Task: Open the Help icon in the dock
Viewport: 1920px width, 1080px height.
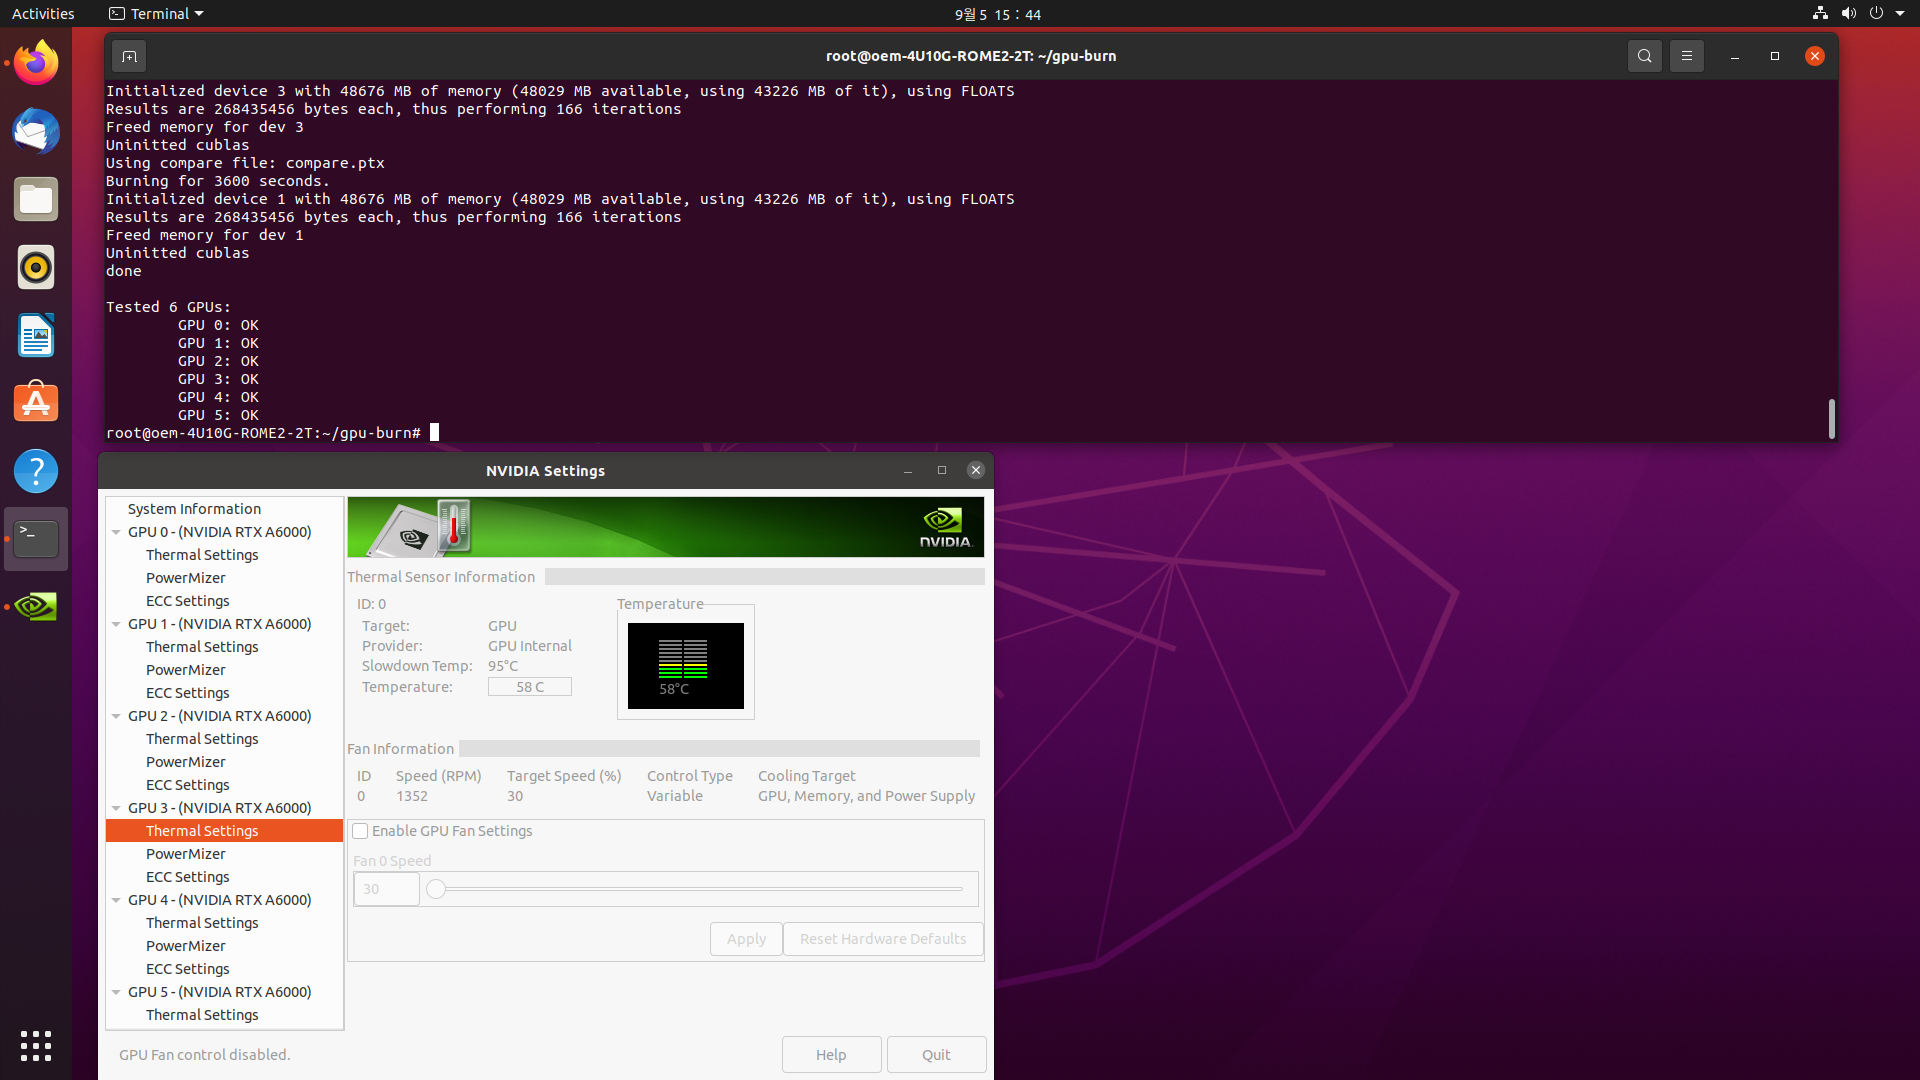Action: click(36, 471)
